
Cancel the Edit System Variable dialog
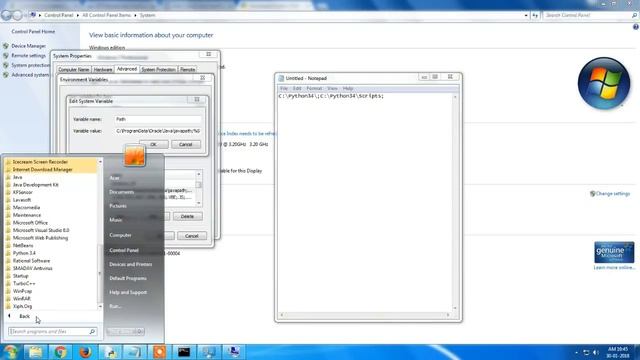[186, 144]
